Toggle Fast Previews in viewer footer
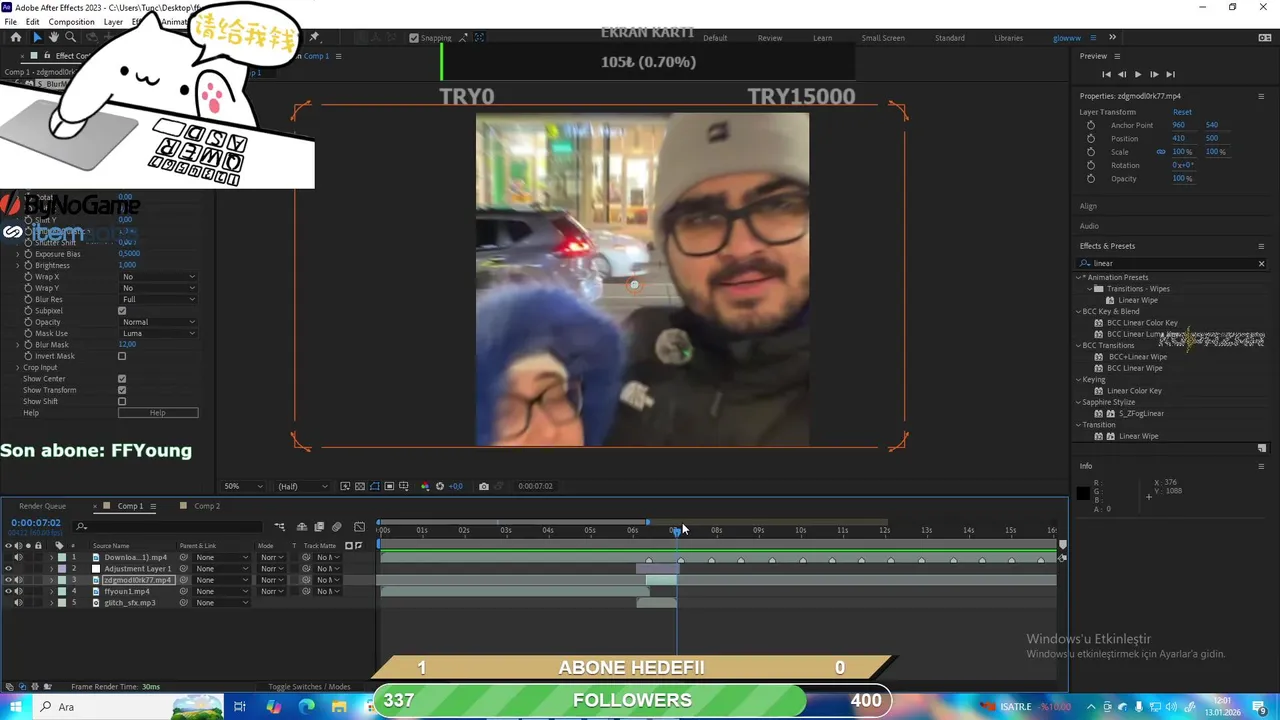 [345, 486]
